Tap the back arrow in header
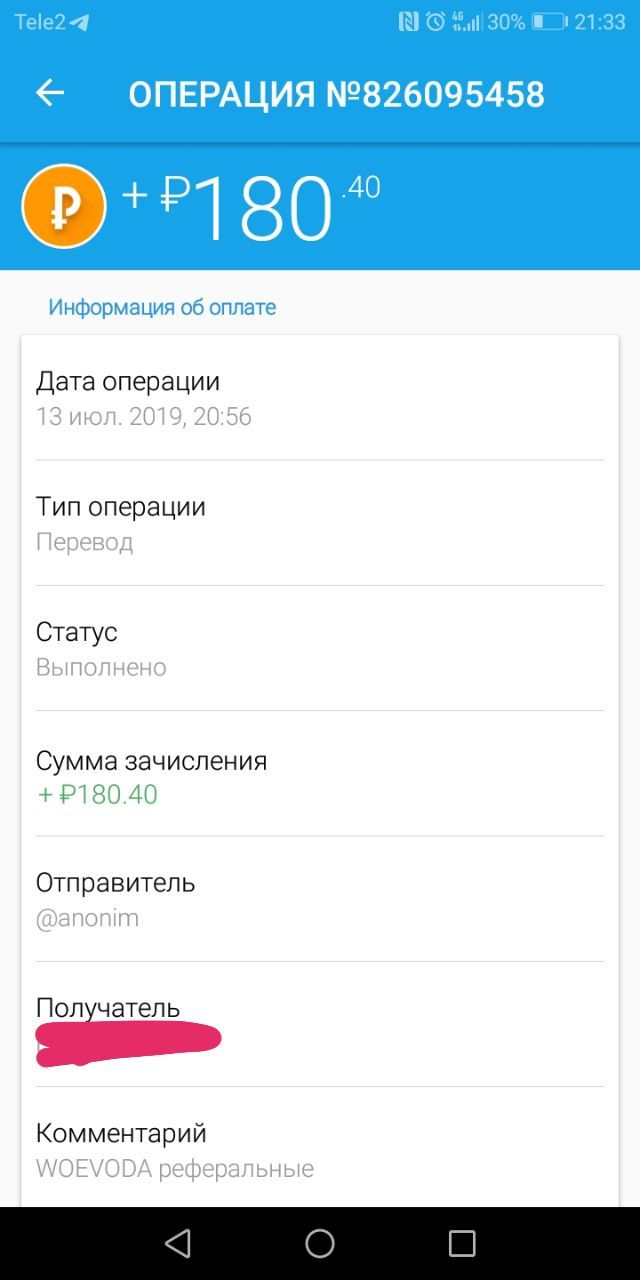The width and height of the screenshot is (640, 1280). 50,94
